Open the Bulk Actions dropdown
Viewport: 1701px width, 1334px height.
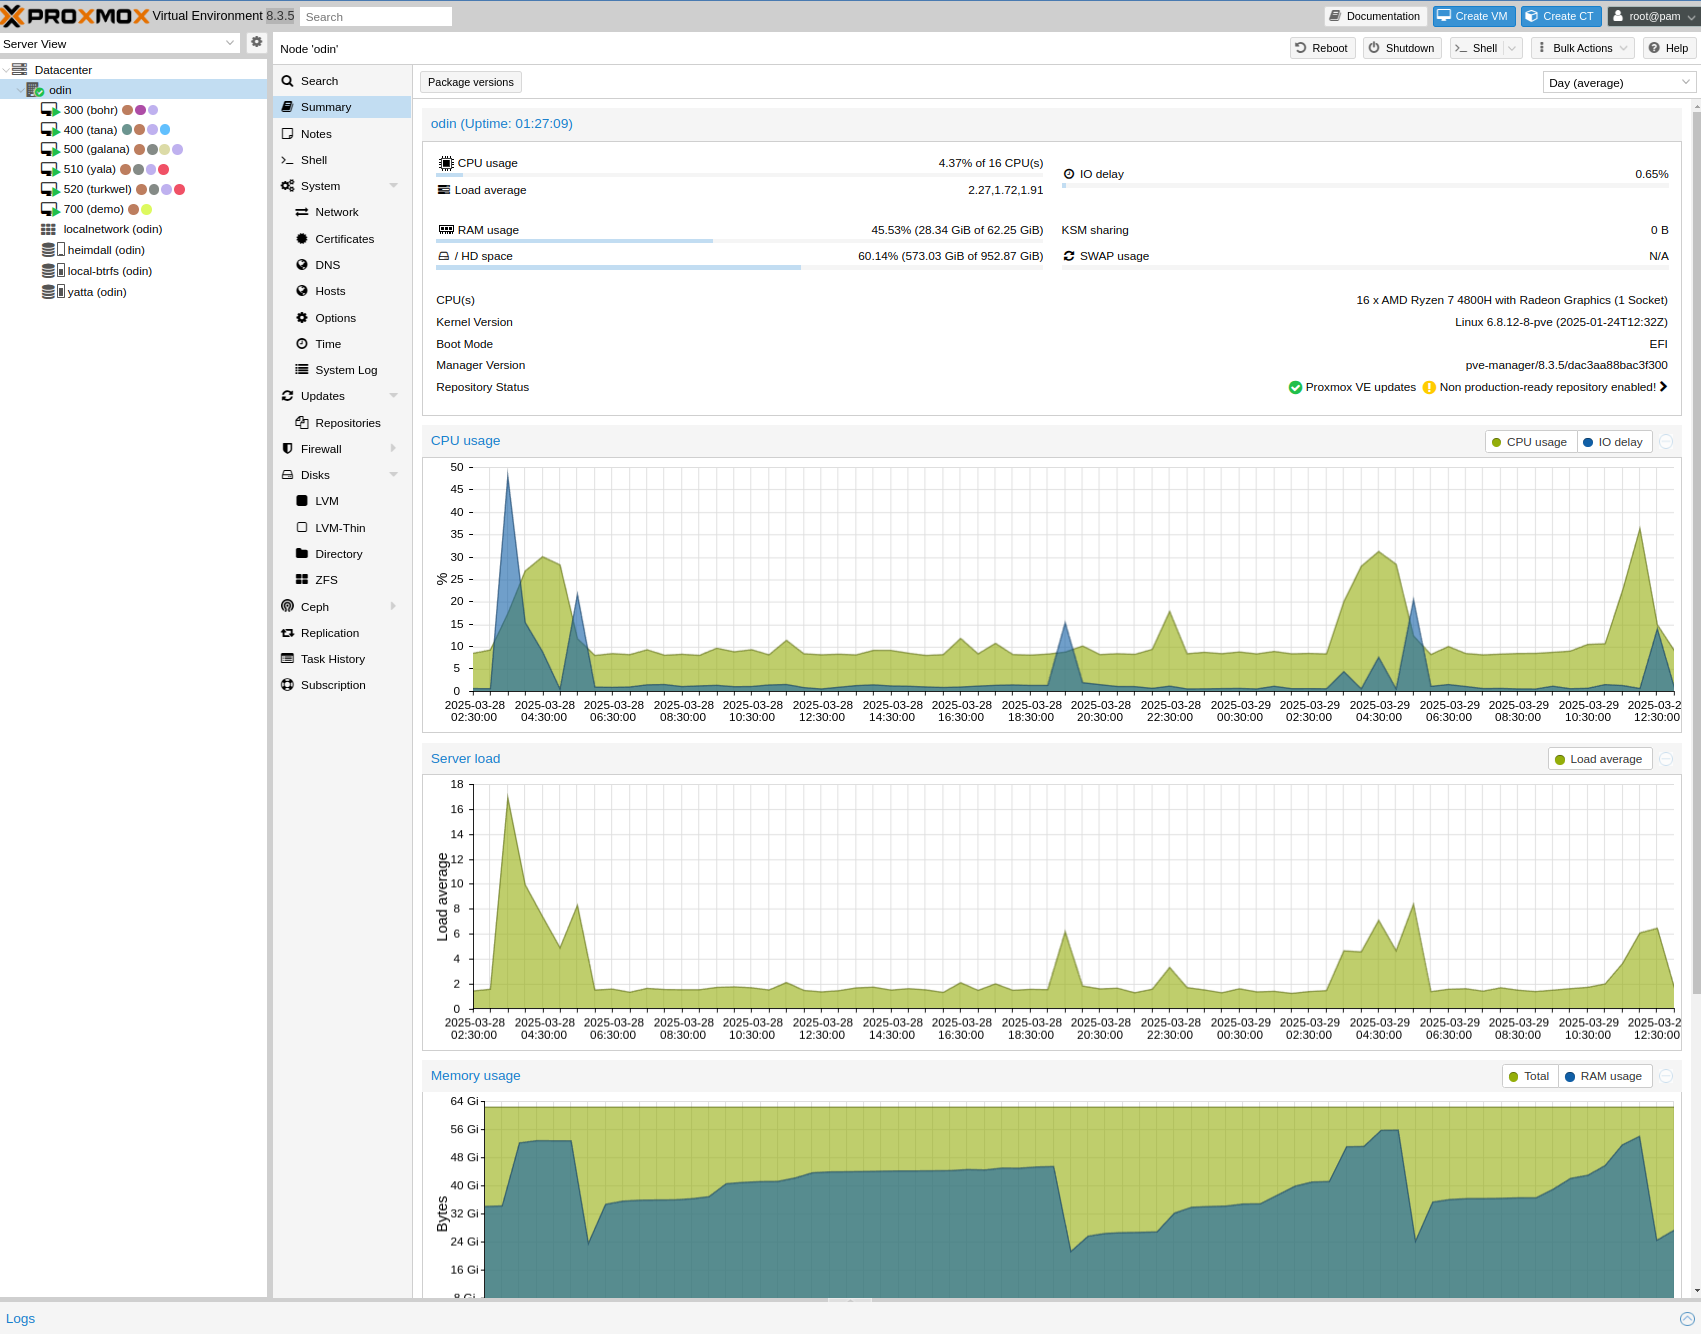click(1582, 48)
